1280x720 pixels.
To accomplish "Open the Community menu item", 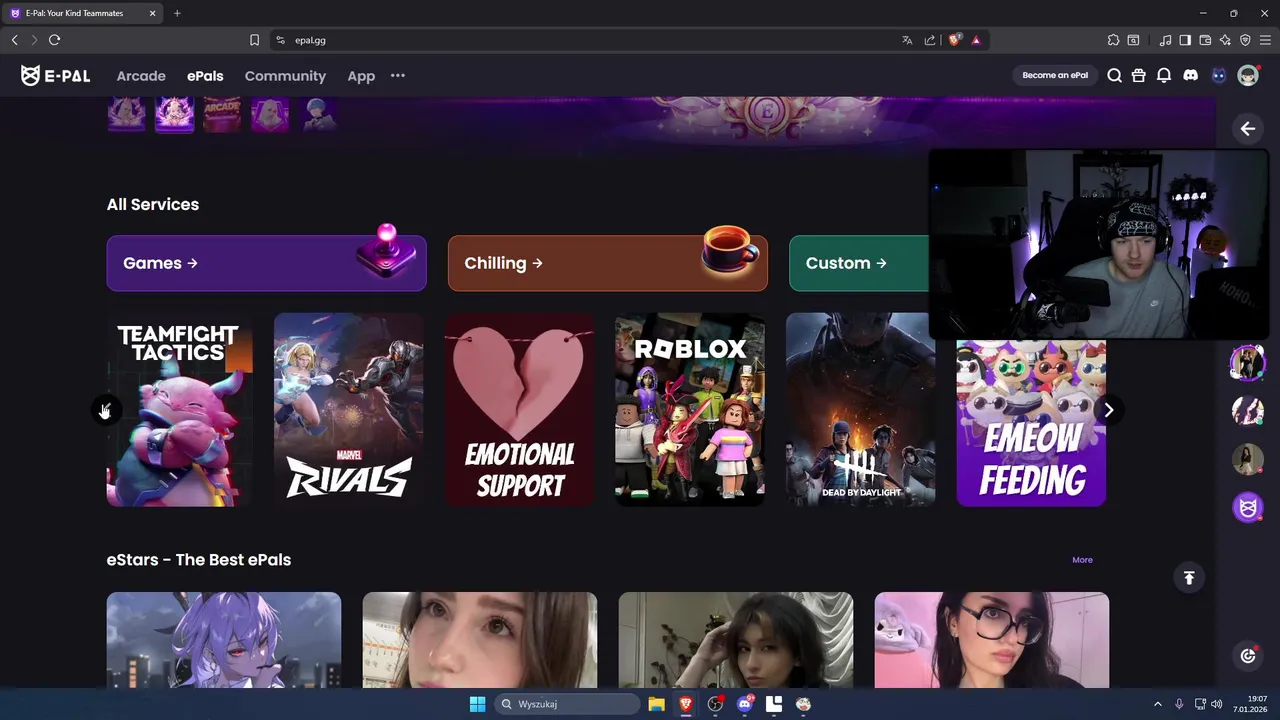I will point(285,76).
